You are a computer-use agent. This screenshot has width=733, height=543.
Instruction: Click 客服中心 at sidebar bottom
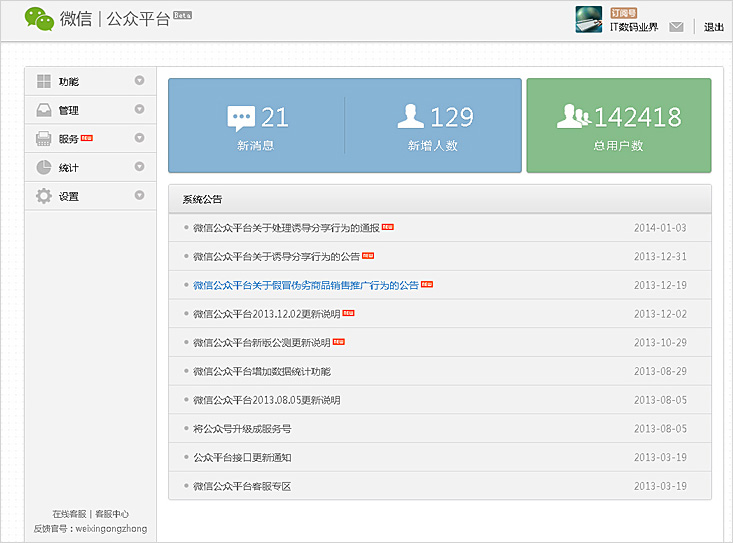[x=112, y=514]
